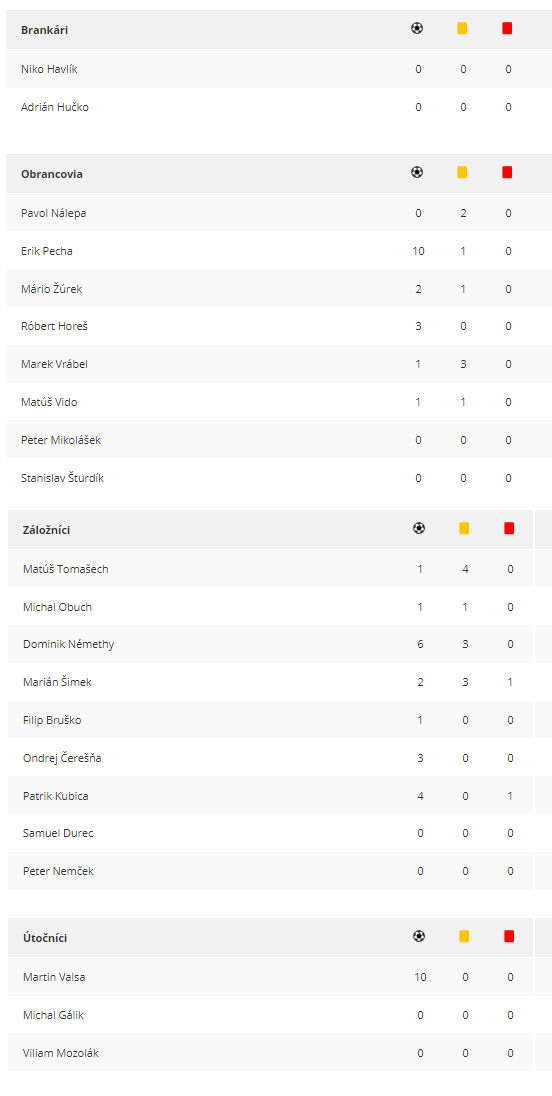Screen dimensions: 552x1096
Task: Open Viliam Mozolák player entry
Action: [61, 1053]
